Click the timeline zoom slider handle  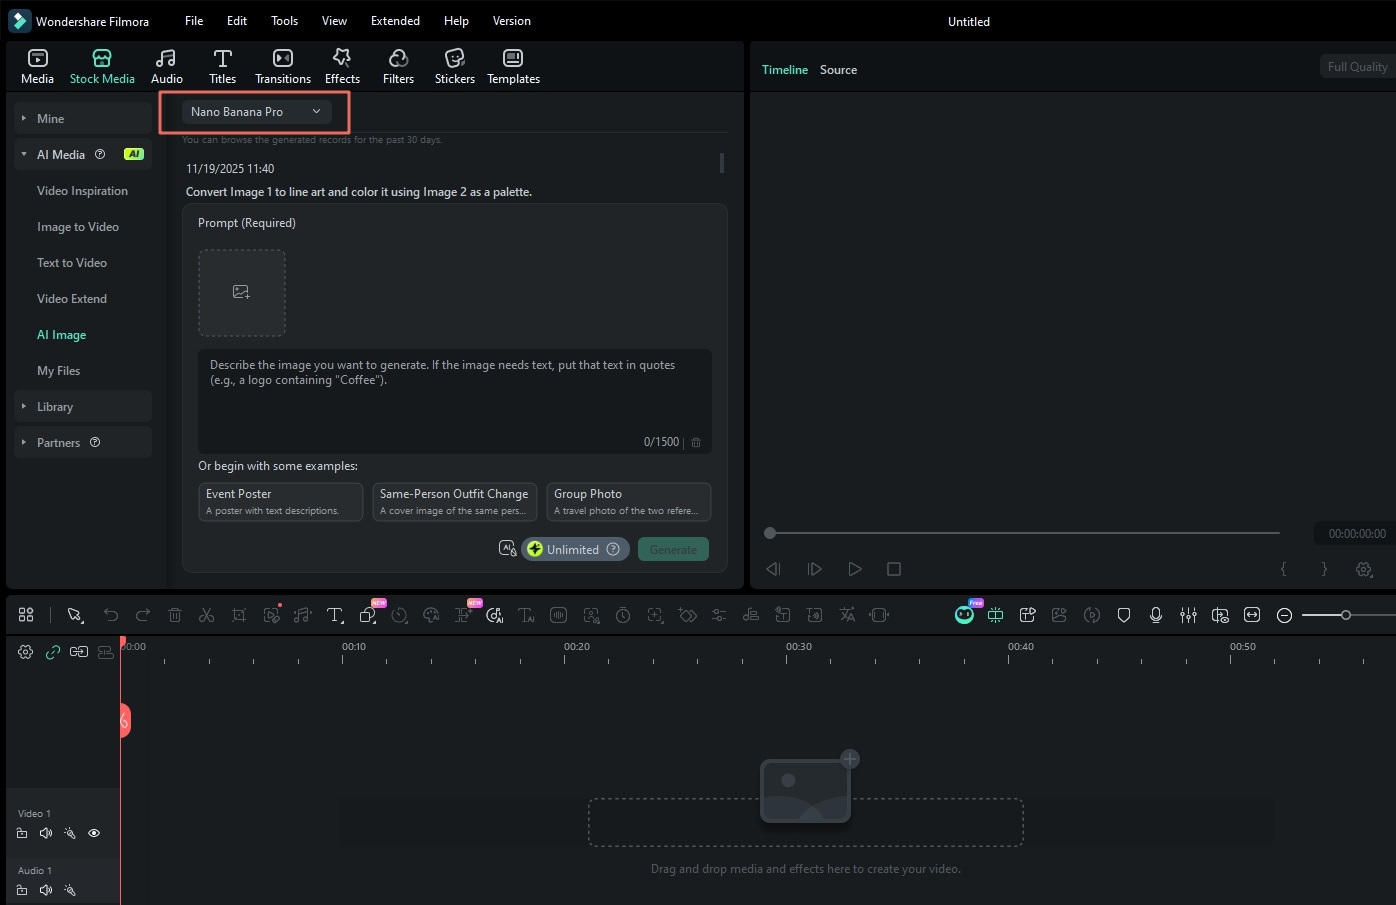[1346, 615]
